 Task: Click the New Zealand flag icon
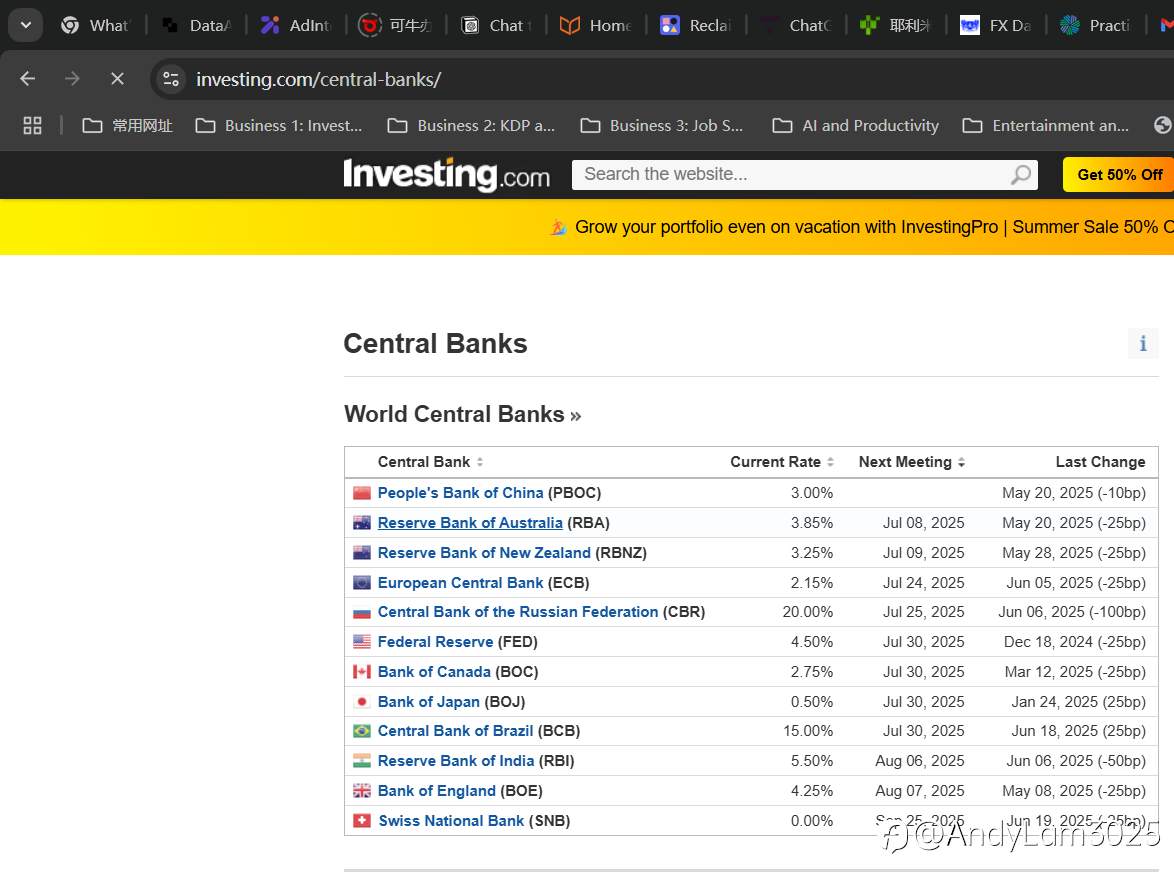pos(362,553)
